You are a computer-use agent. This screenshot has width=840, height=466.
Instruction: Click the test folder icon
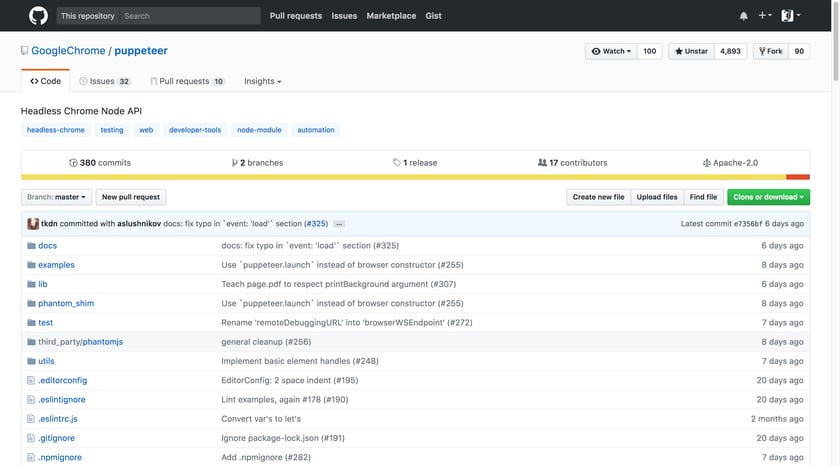pos(31,323)
